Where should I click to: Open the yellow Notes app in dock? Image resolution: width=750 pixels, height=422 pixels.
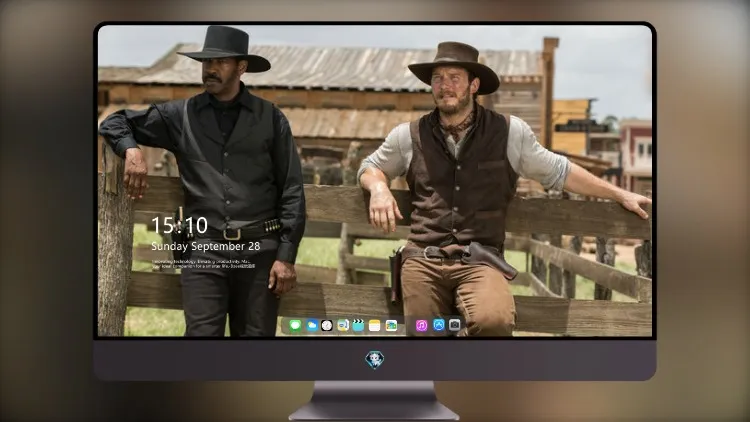point(375,326)
